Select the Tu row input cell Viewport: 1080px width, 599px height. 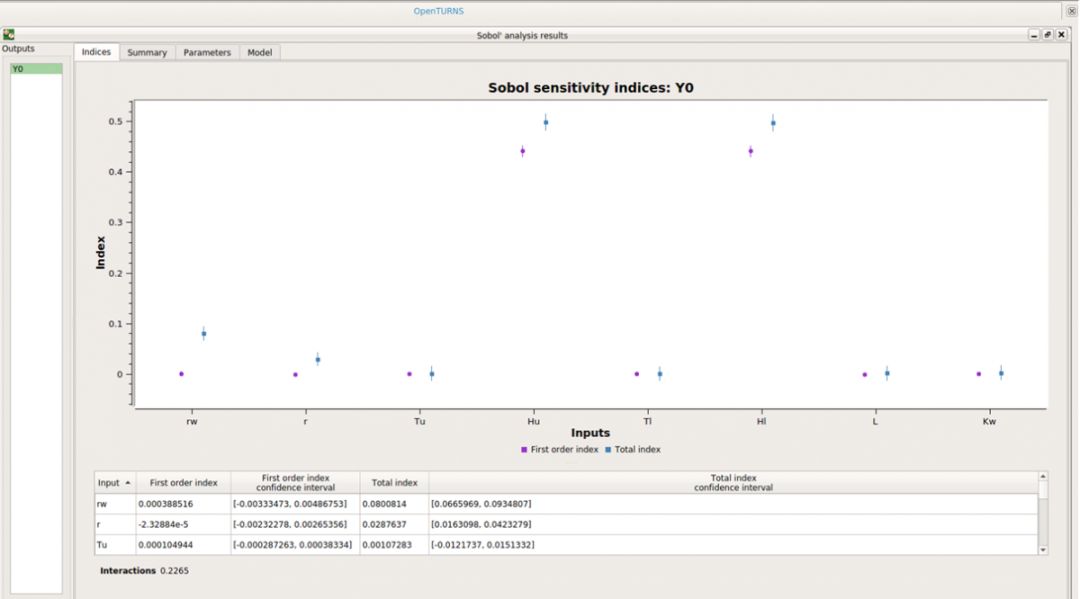coord(115,545)
